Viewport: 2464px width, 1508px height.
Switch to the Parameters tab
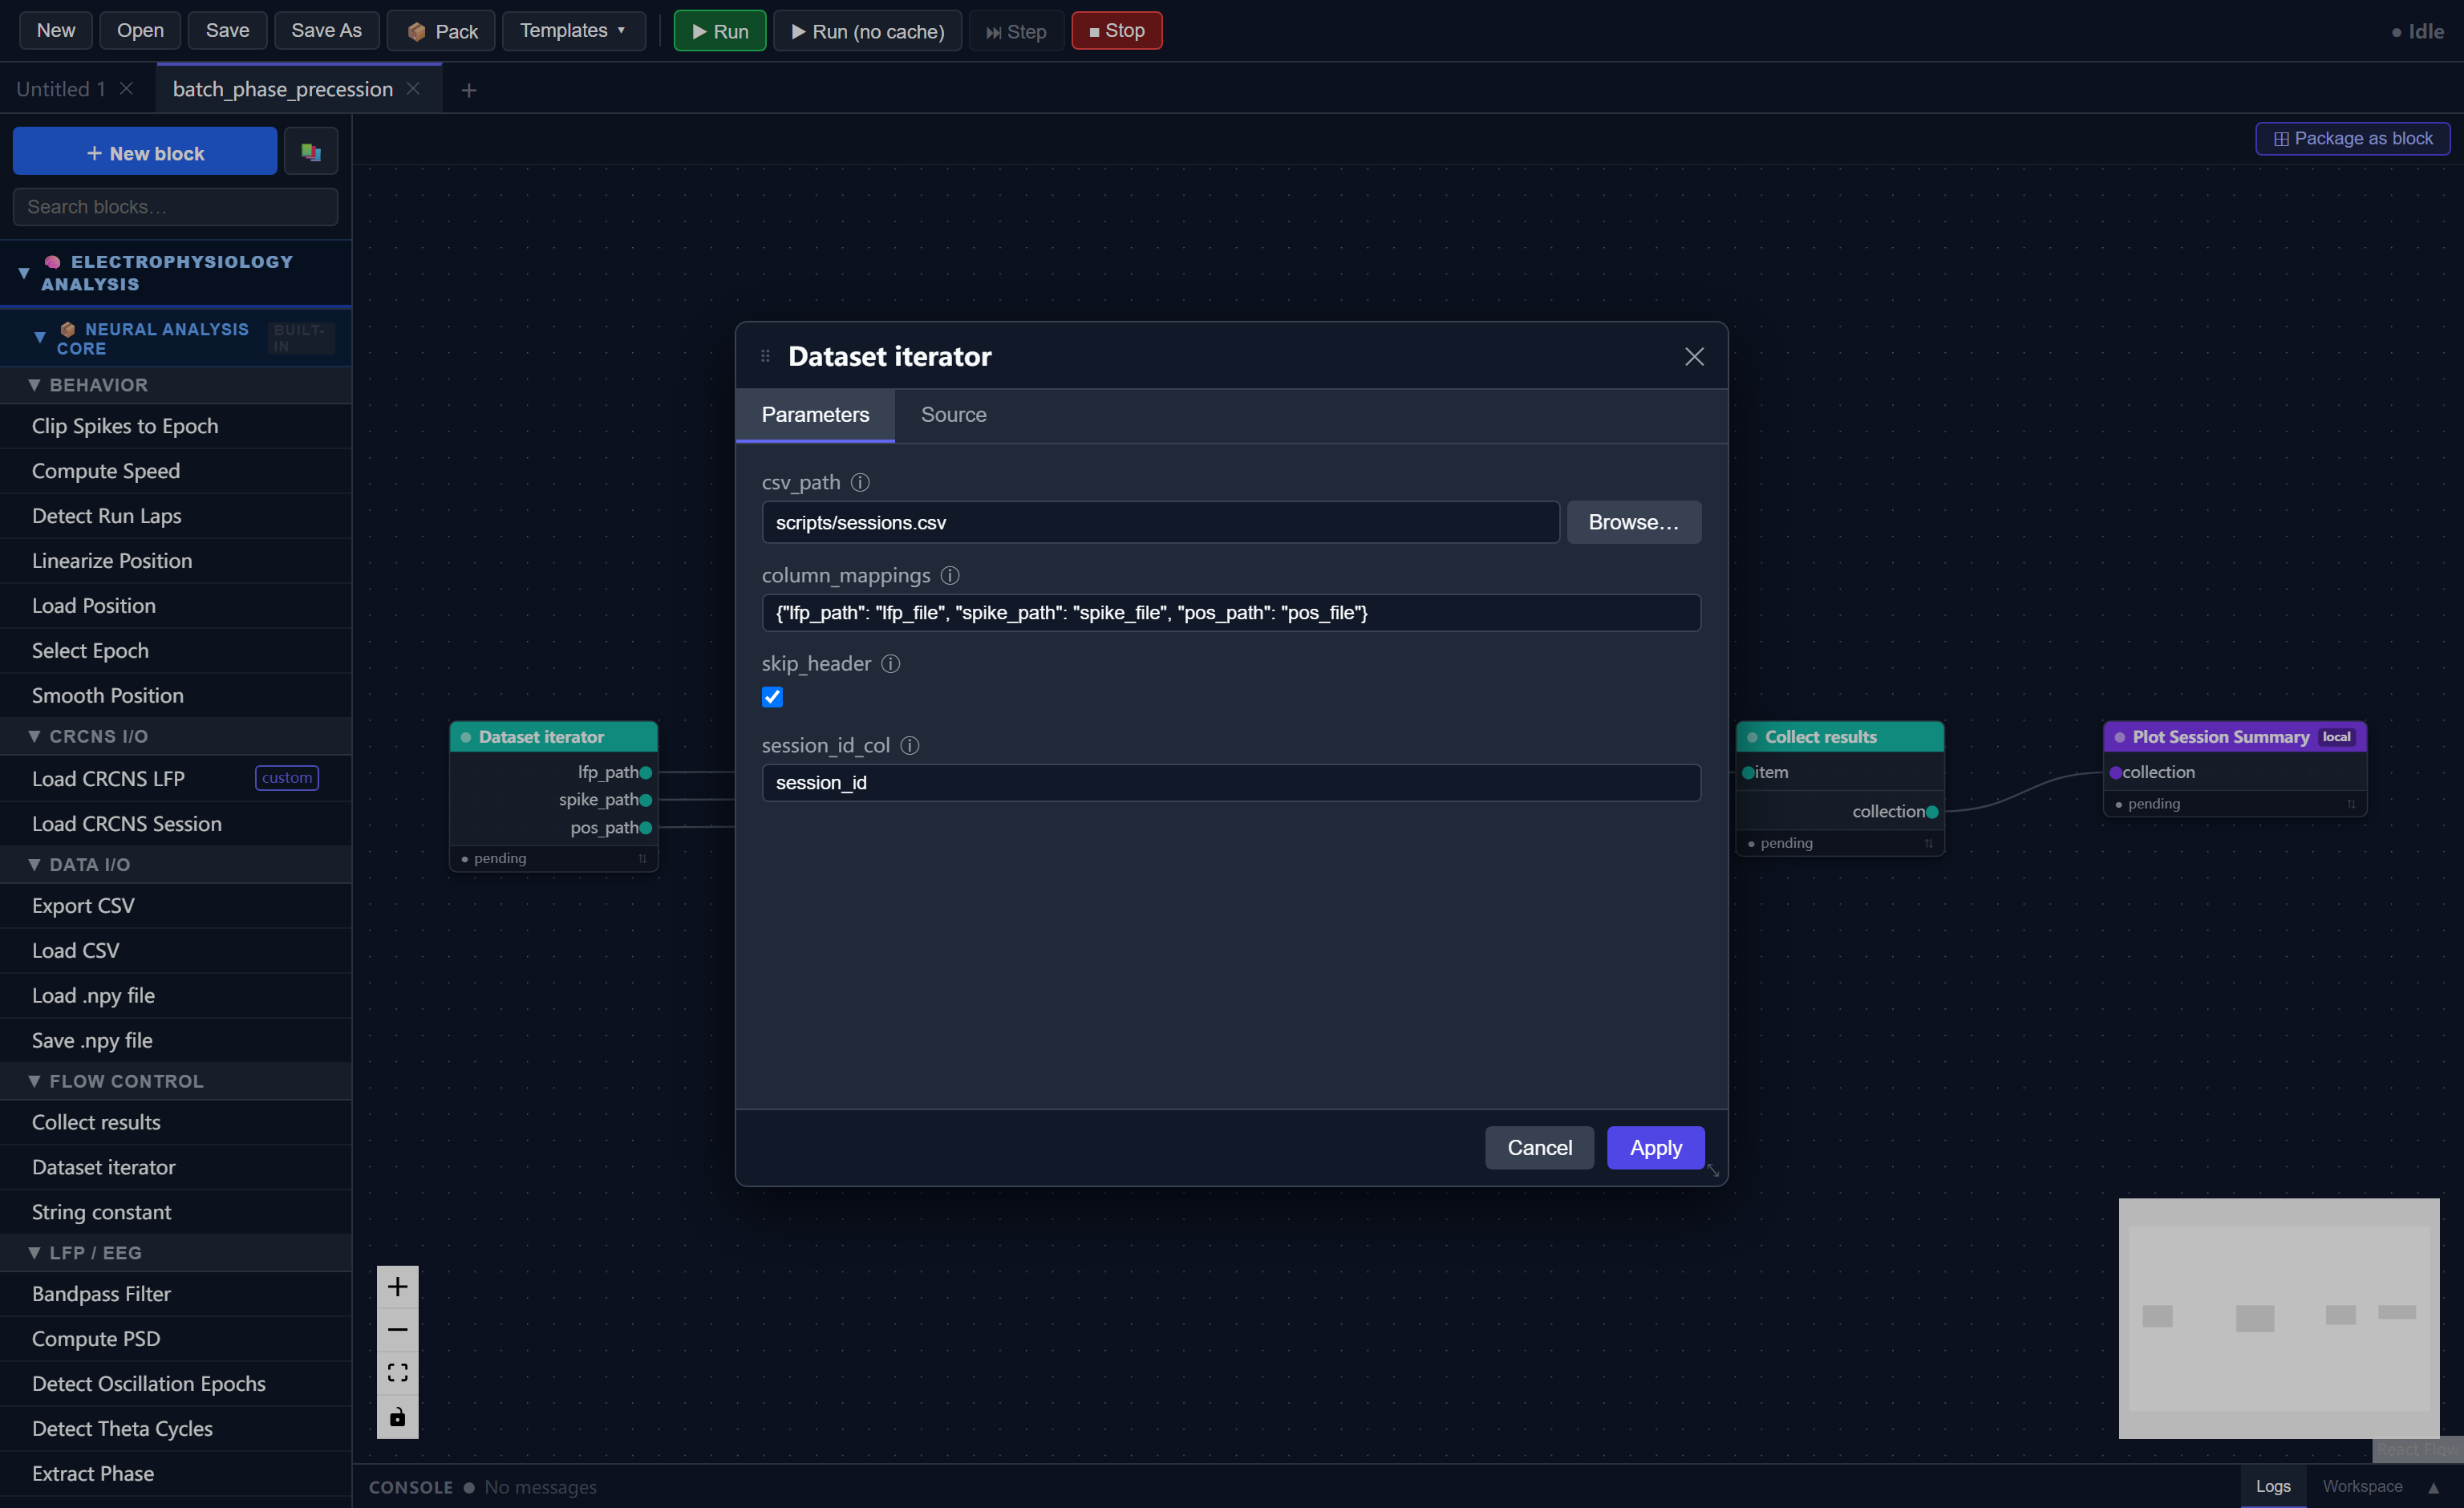(x=815, y=415)
